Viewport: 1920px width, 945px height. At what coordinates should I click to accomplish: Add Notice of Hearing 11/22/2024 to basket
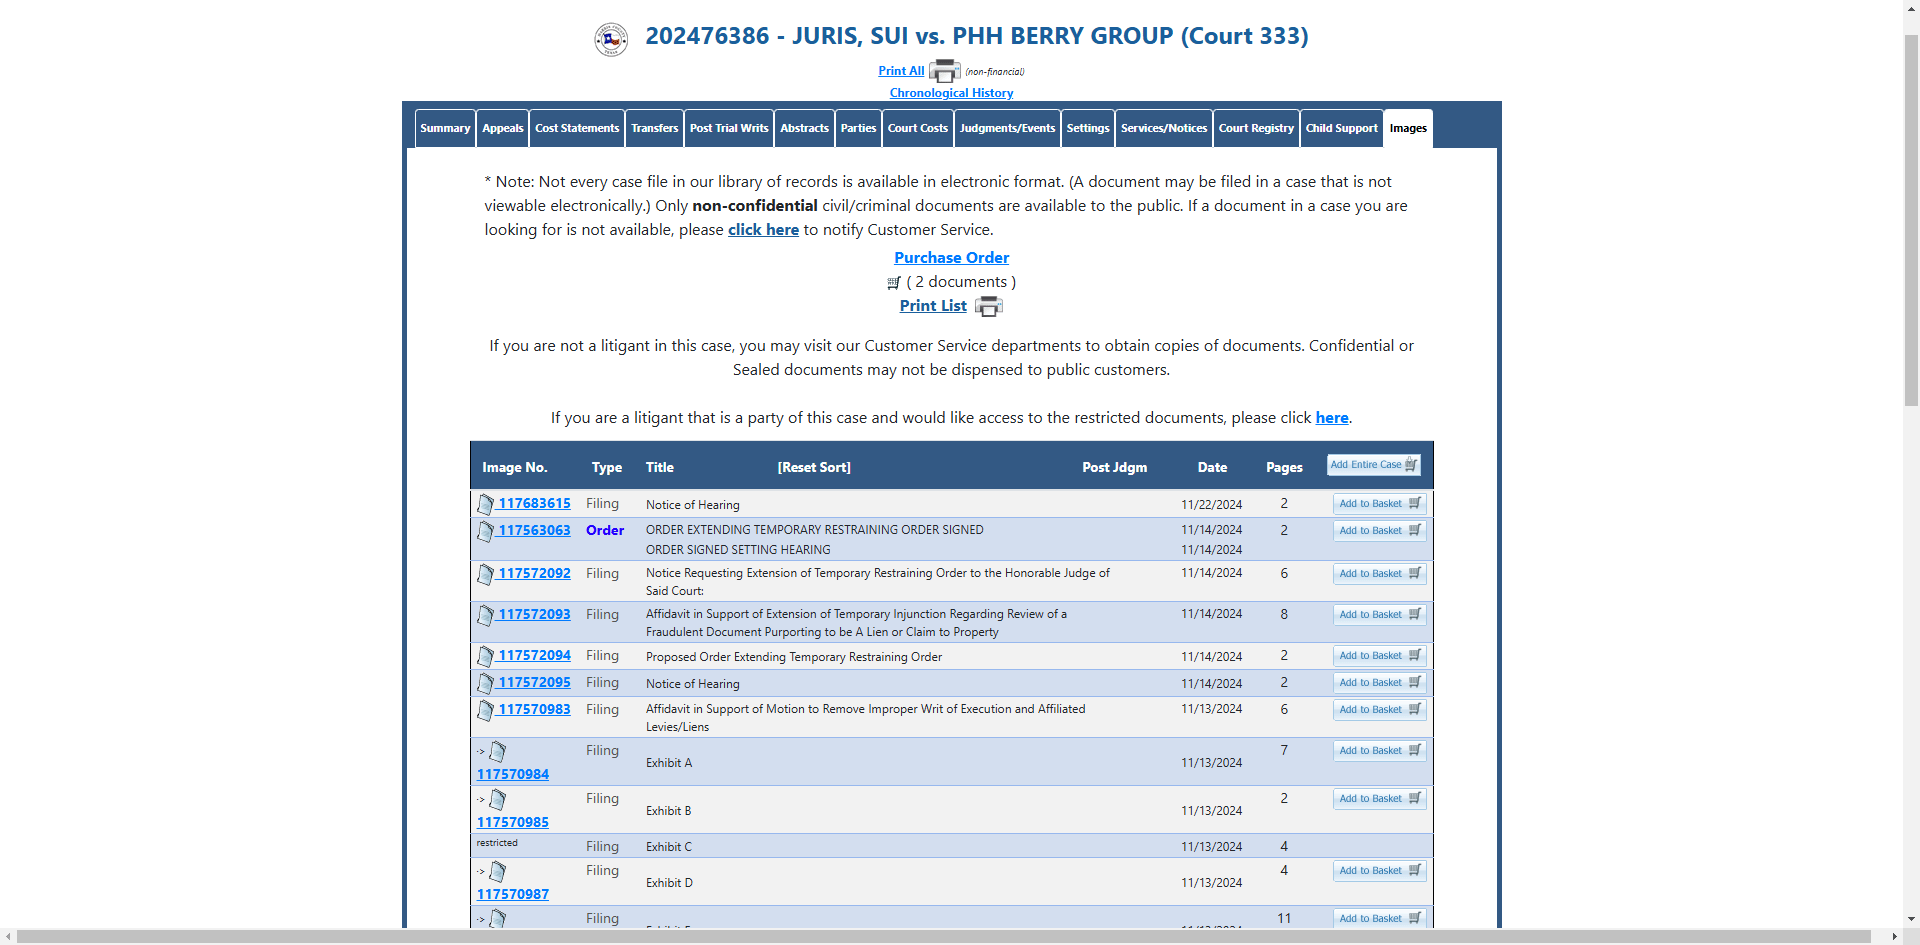(1380, 504)
